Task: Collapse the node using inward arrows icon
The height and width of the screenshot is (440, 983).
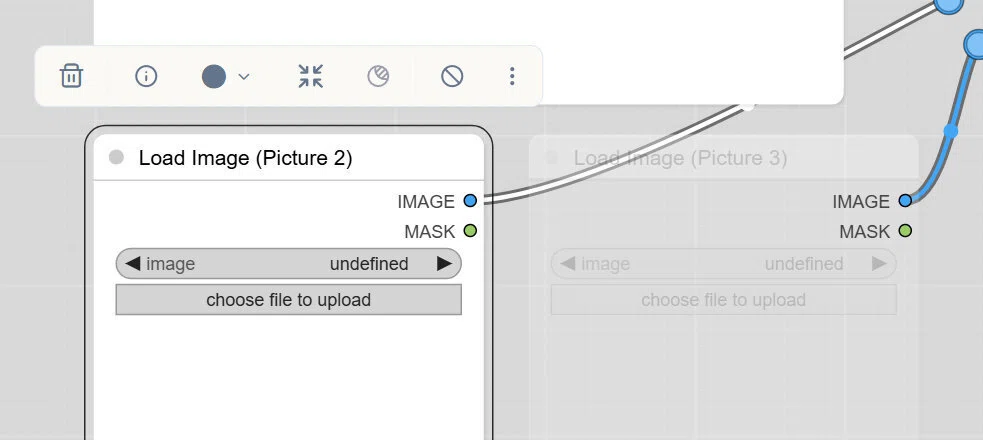Action: (310, 76)
